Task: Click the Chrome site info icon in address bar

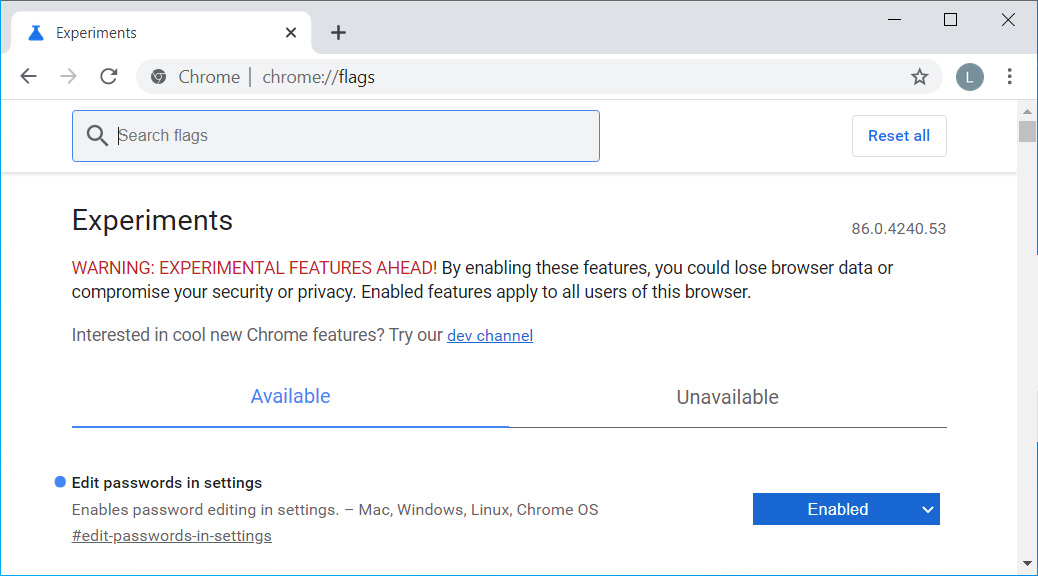Action: tap(158, 77)
